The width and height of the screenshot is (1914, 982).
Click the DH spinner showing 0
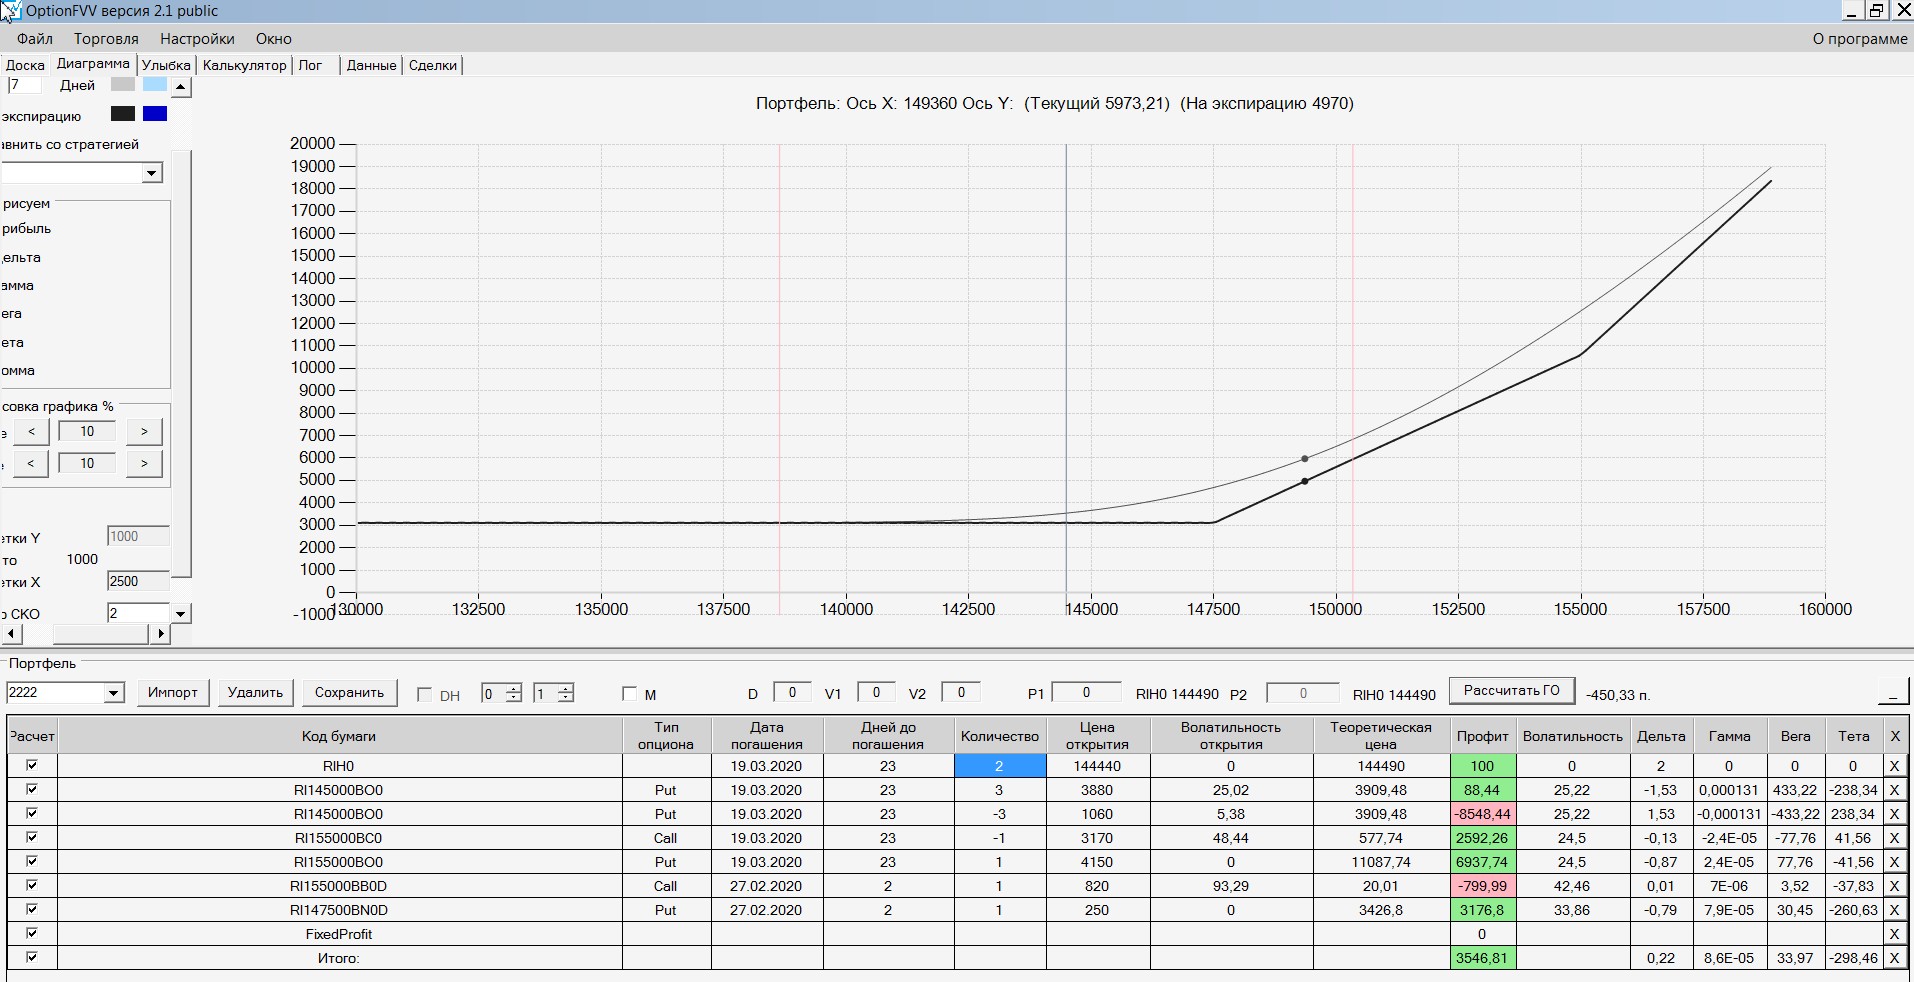[501, 693]
